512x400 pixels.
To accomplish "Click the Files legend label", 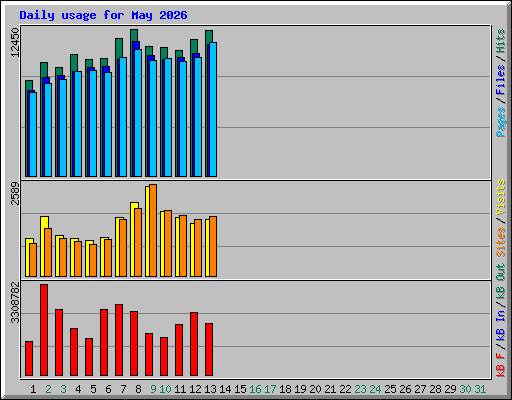I will 501,79.
